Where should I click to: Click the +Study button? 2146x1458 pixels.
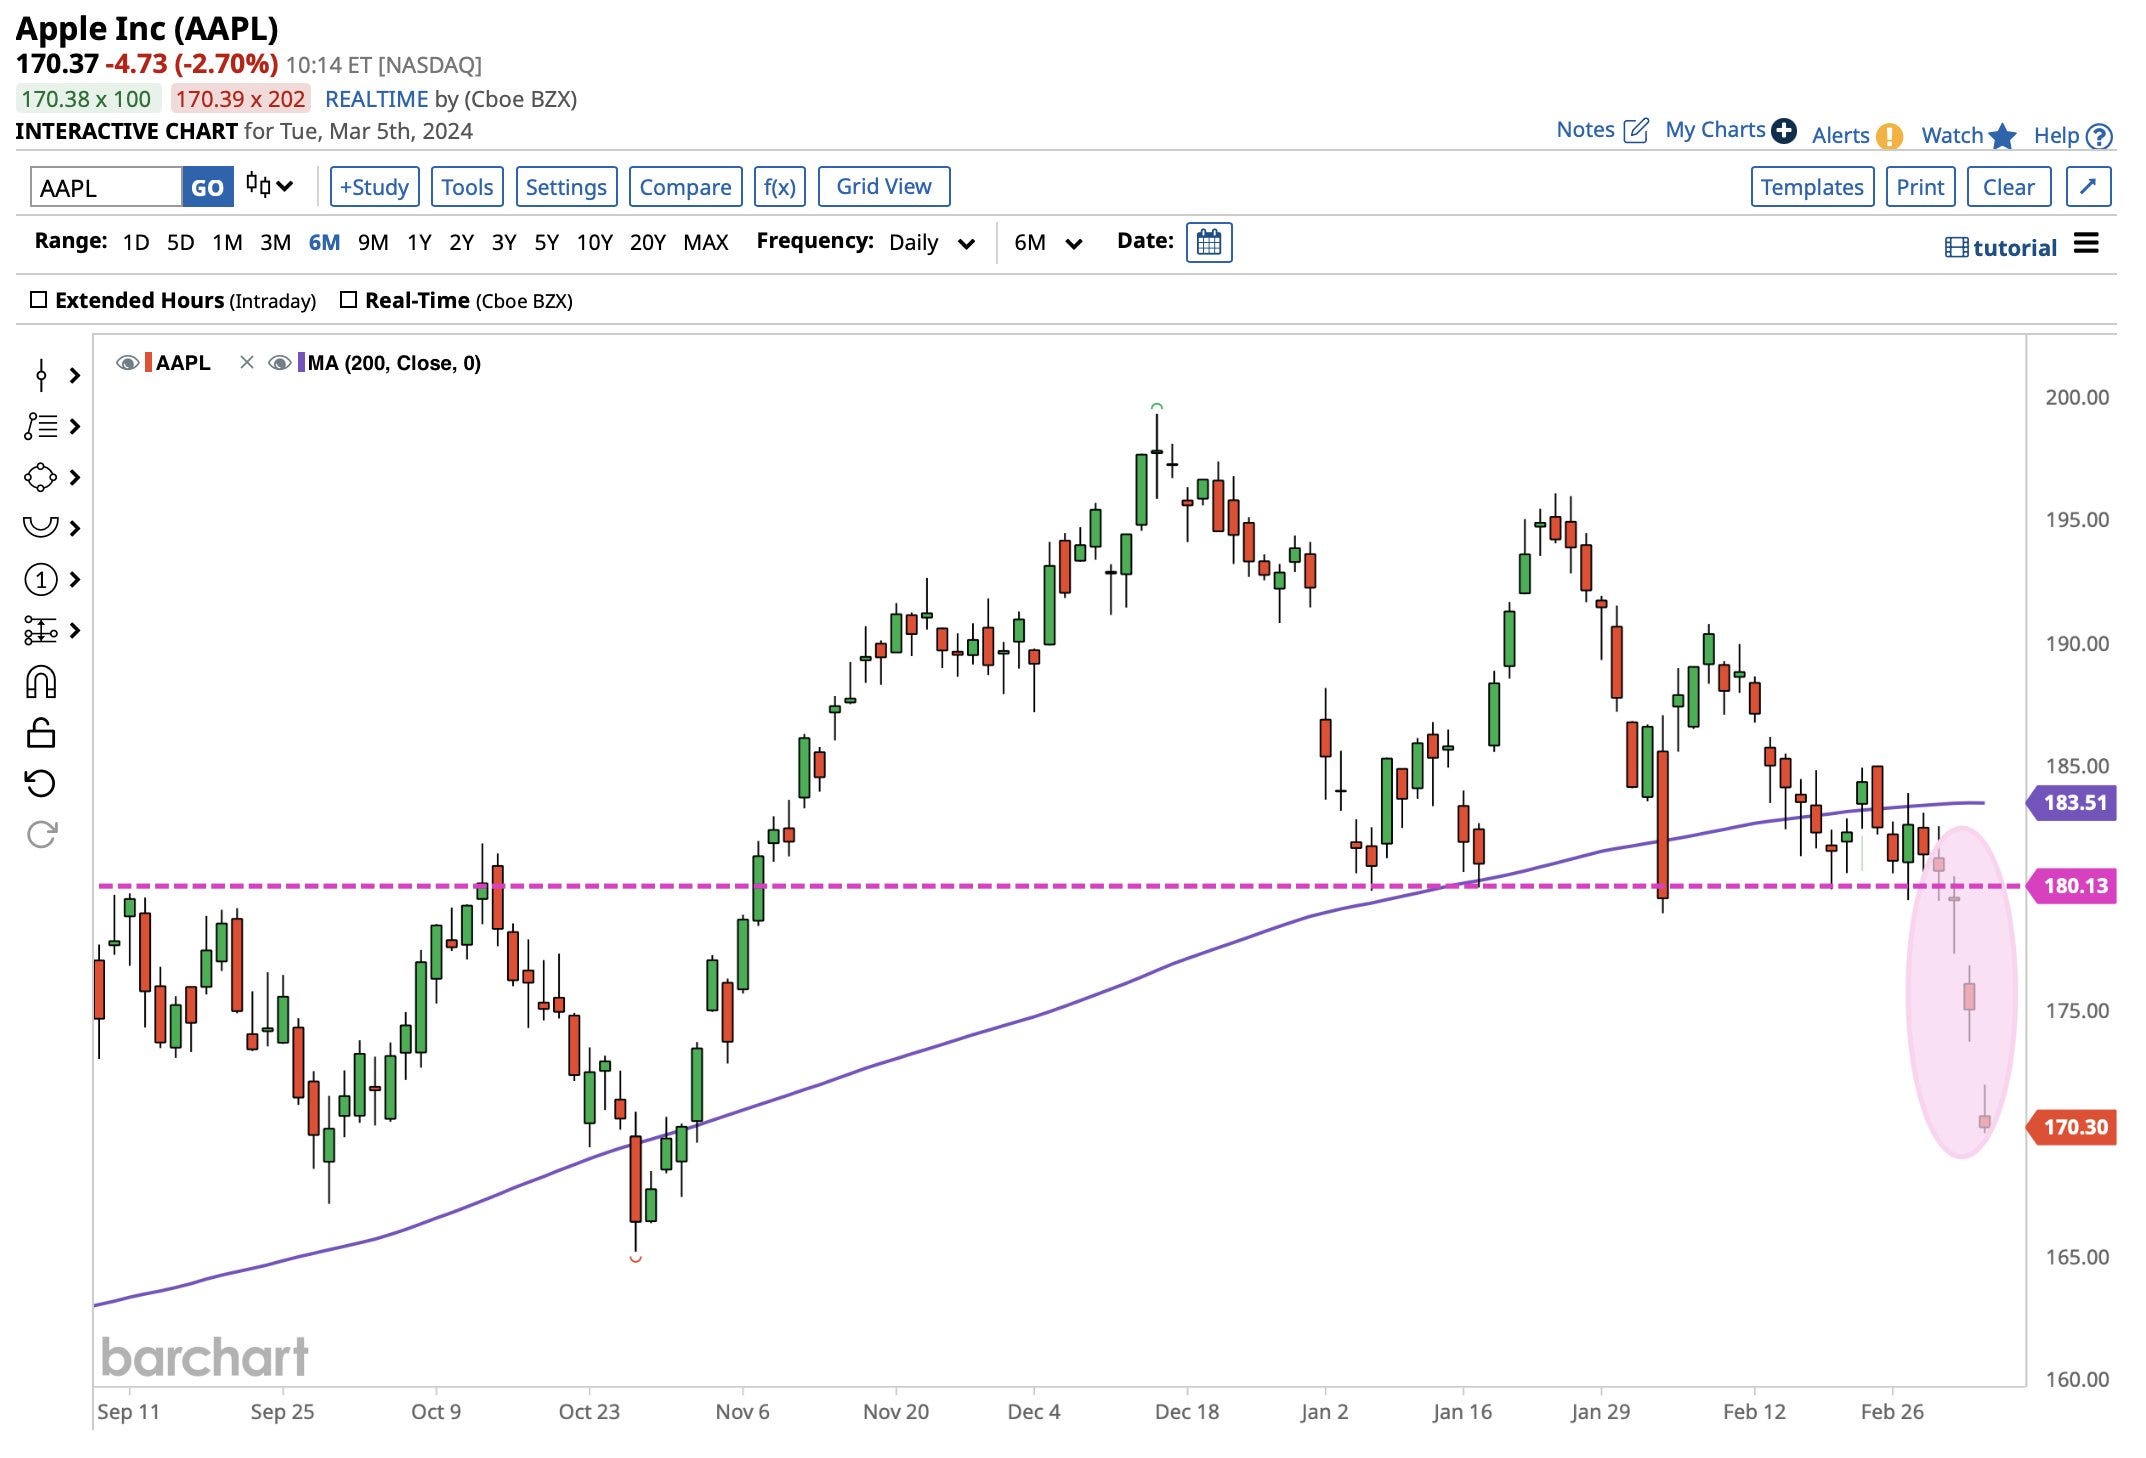(374, 187)
